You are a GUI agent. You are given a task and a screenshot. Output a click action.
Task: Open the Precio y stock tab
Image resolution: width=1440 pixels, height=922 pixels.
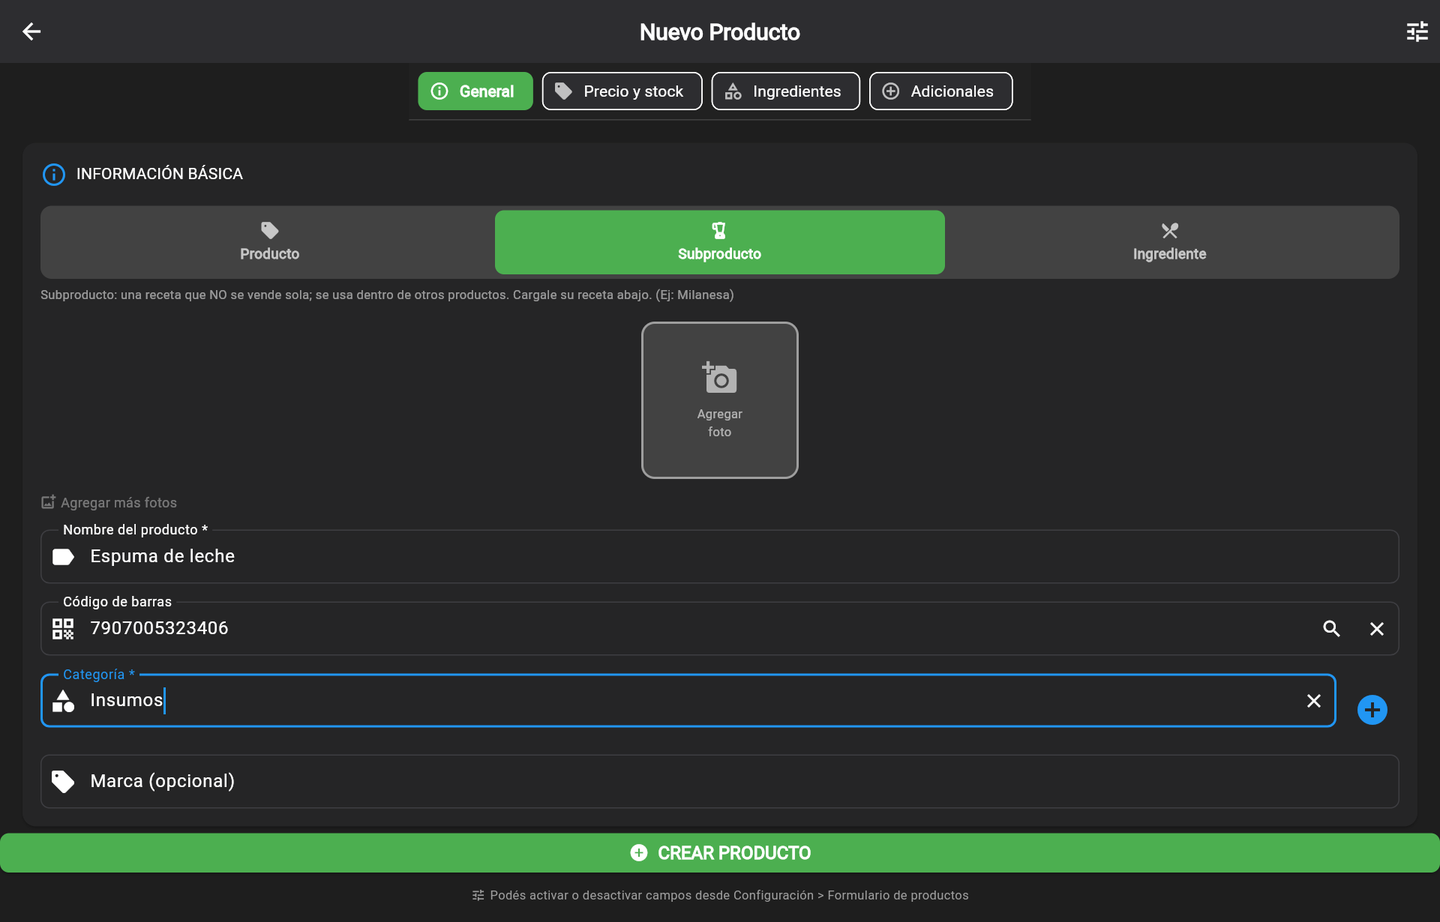(622, 91)
